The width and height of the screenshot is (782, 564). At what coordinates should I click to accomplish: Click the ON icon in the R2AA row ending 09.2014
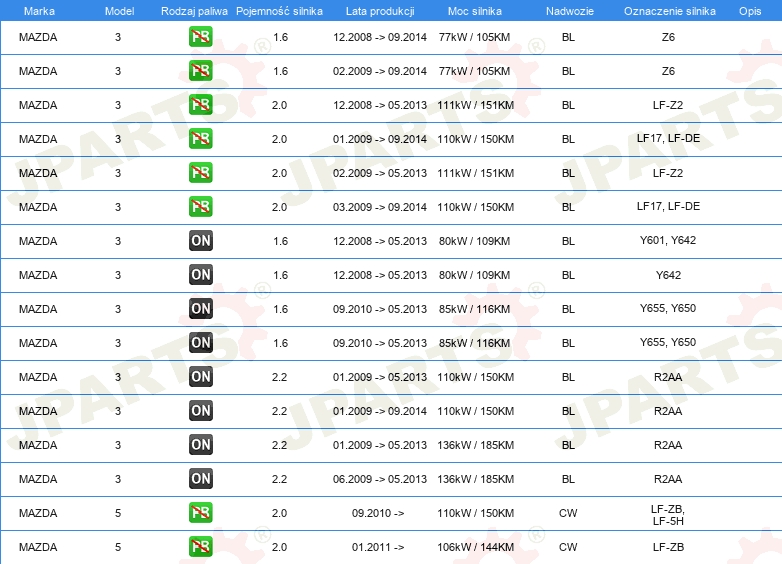click(200, 410)
